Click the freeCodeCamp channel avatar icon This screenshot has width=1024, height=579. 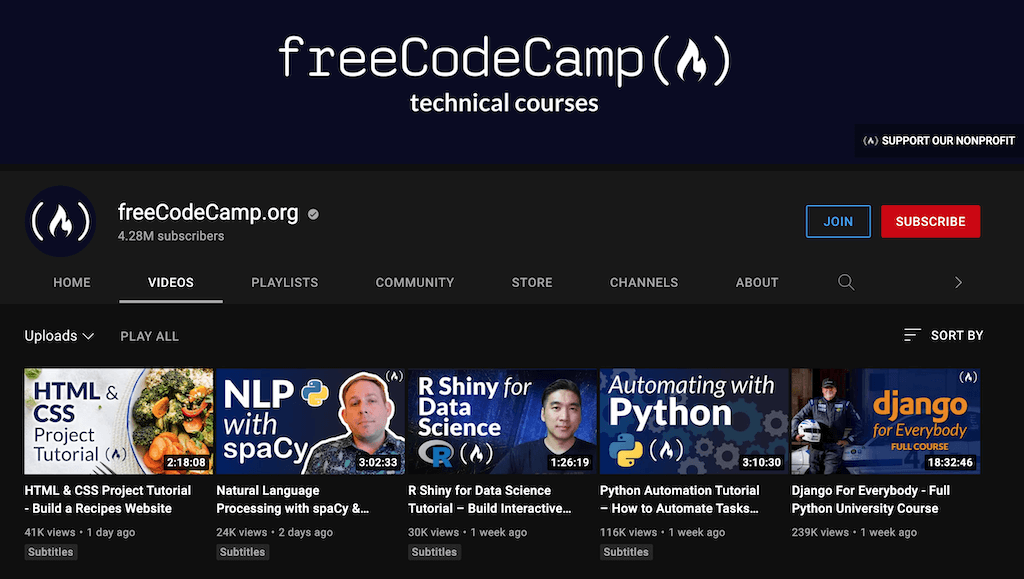pyautogui.click(x=61, y=221)
